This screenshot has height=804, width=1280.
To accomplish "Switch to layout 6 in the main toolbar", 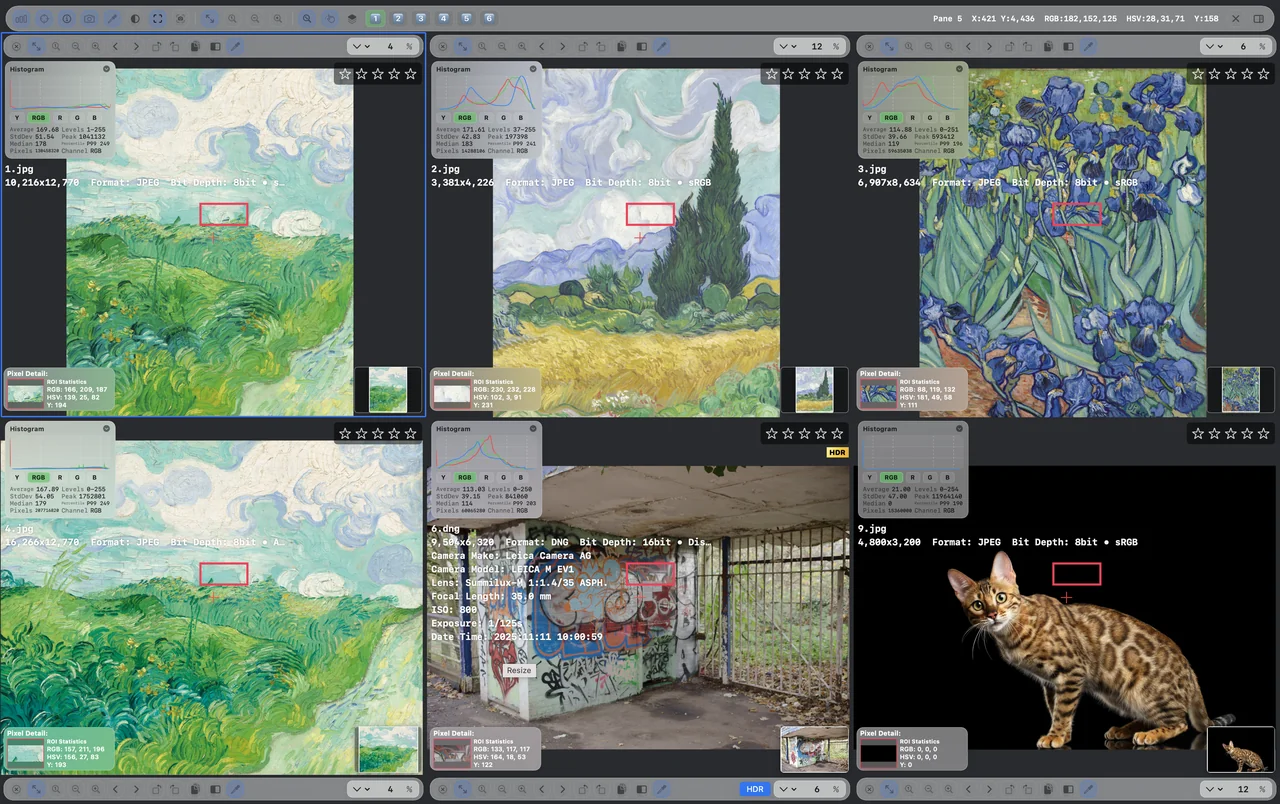I will pyautogui.click(x=489, y=19).
